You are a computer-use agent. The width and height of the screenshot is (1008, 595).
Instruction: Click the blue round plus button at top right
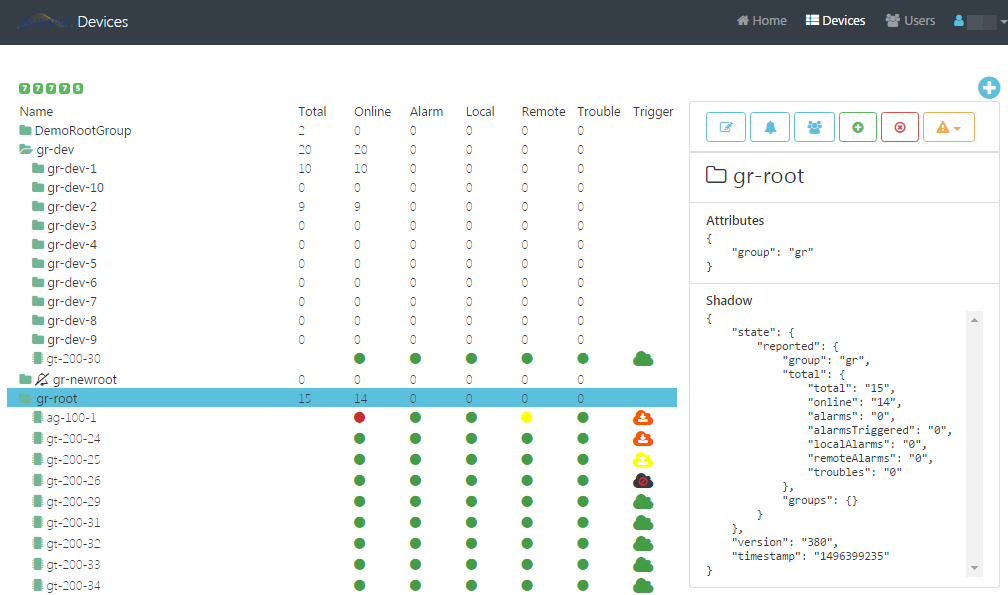click(989, 87)
